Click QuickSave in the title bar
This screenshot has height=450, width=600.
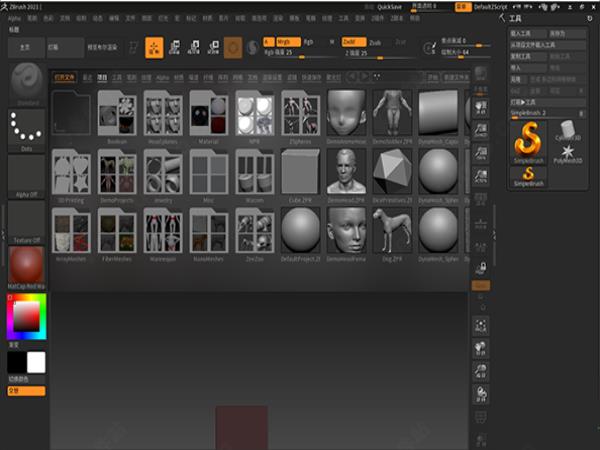pyautogui.click(x=390, y=7)
